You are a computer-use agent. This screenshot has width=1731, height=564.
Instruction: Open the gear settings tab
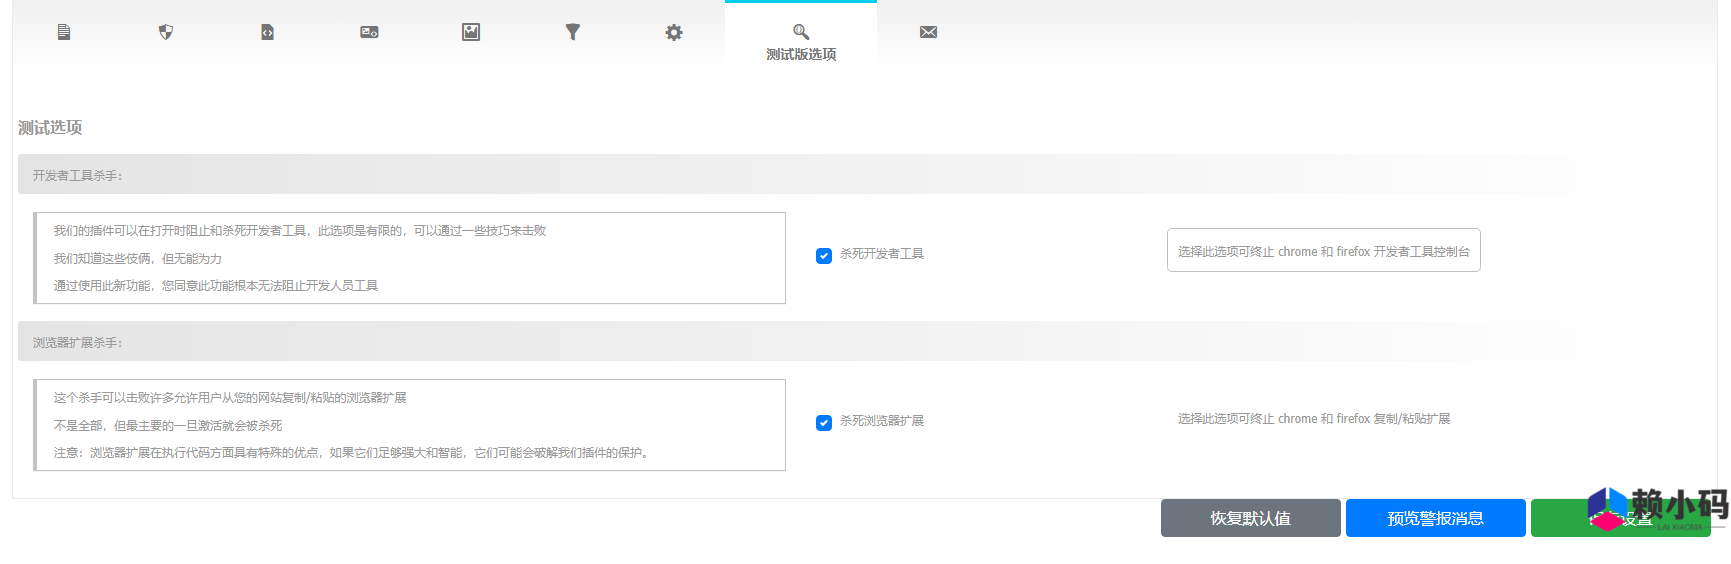click(674, 32)
